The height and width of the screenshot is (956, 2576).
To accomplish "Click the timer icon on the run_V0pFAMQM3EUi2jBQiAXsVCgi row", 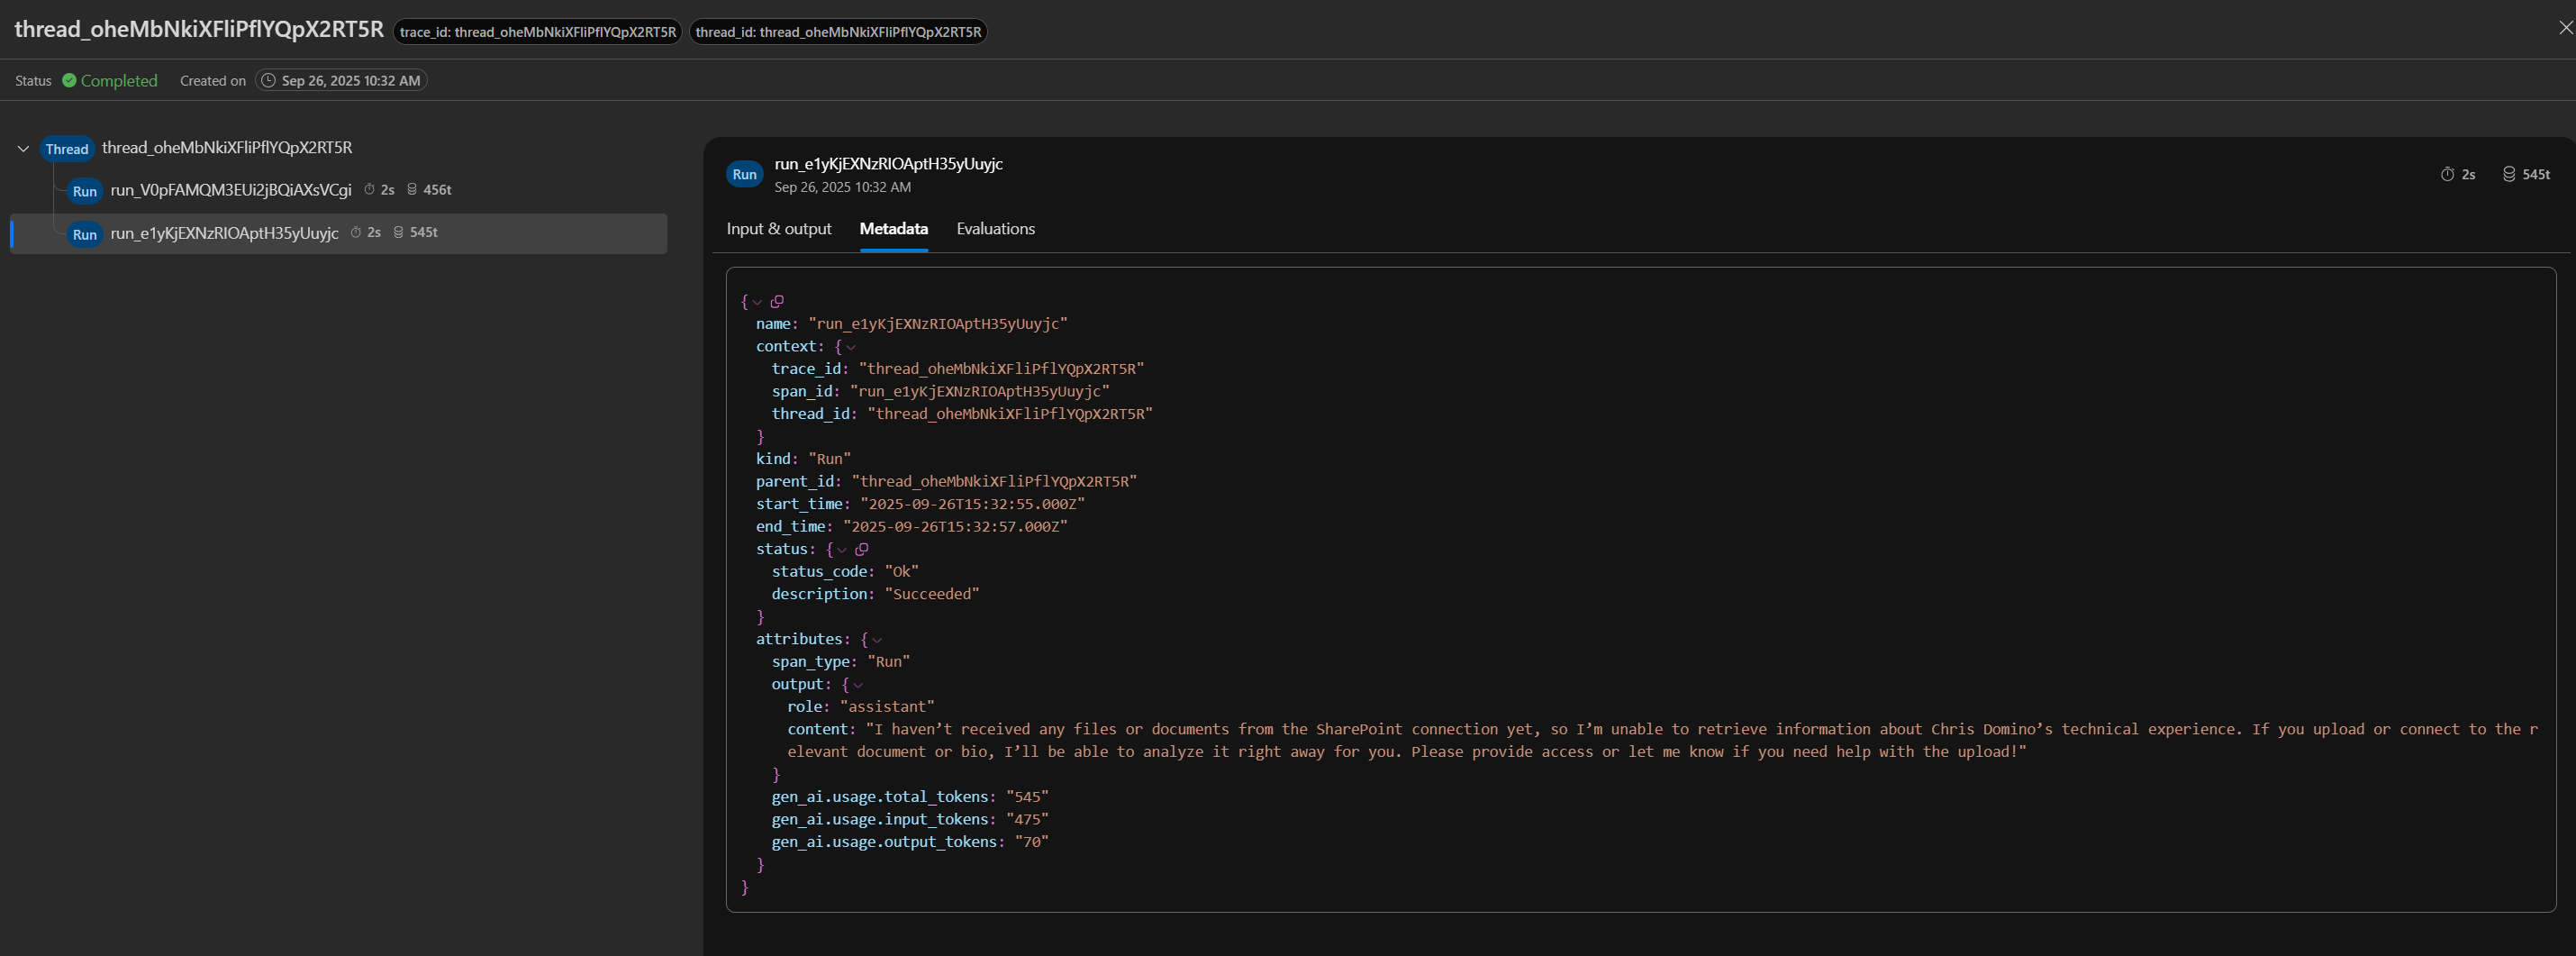I will point(369,190).
